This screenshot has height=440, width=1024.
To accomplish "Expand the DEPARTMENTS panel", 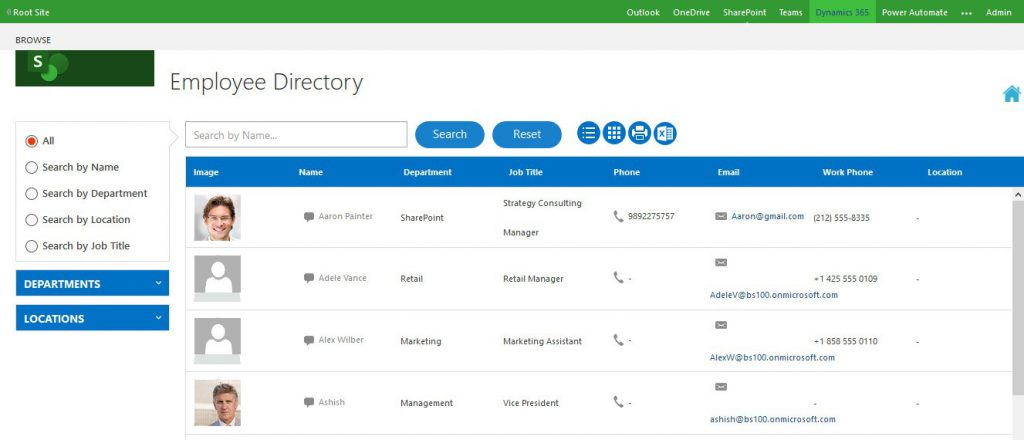I will [x=92, y=283].
